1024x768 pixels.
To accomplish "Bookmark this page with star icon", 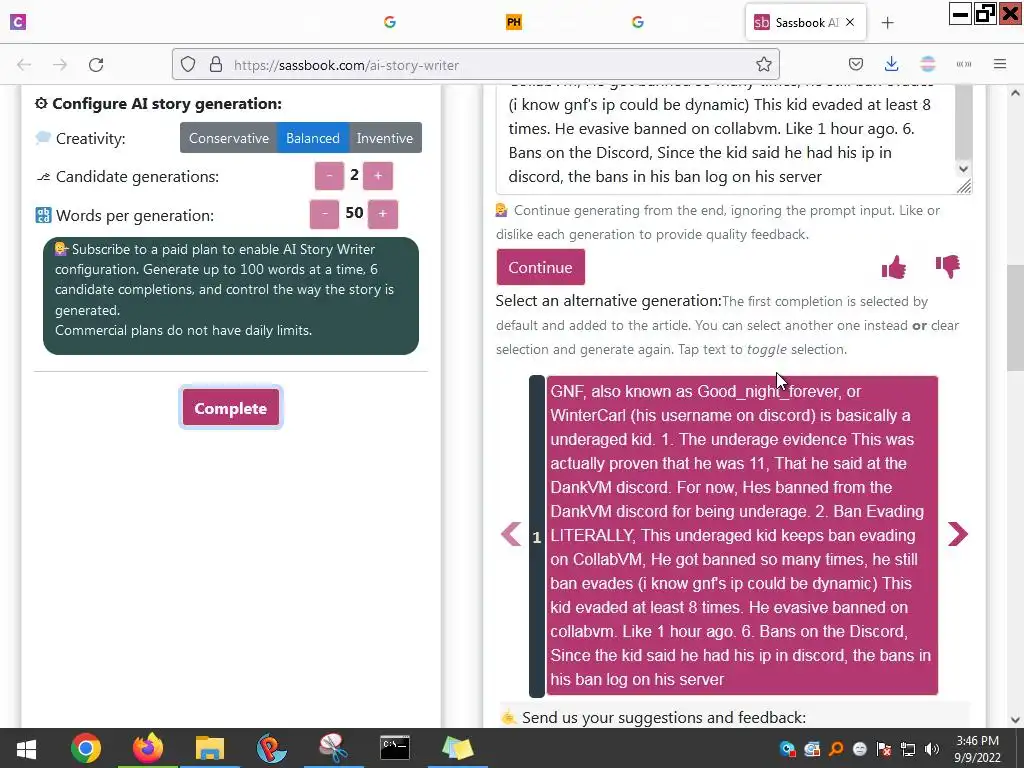I will (763, 65).
